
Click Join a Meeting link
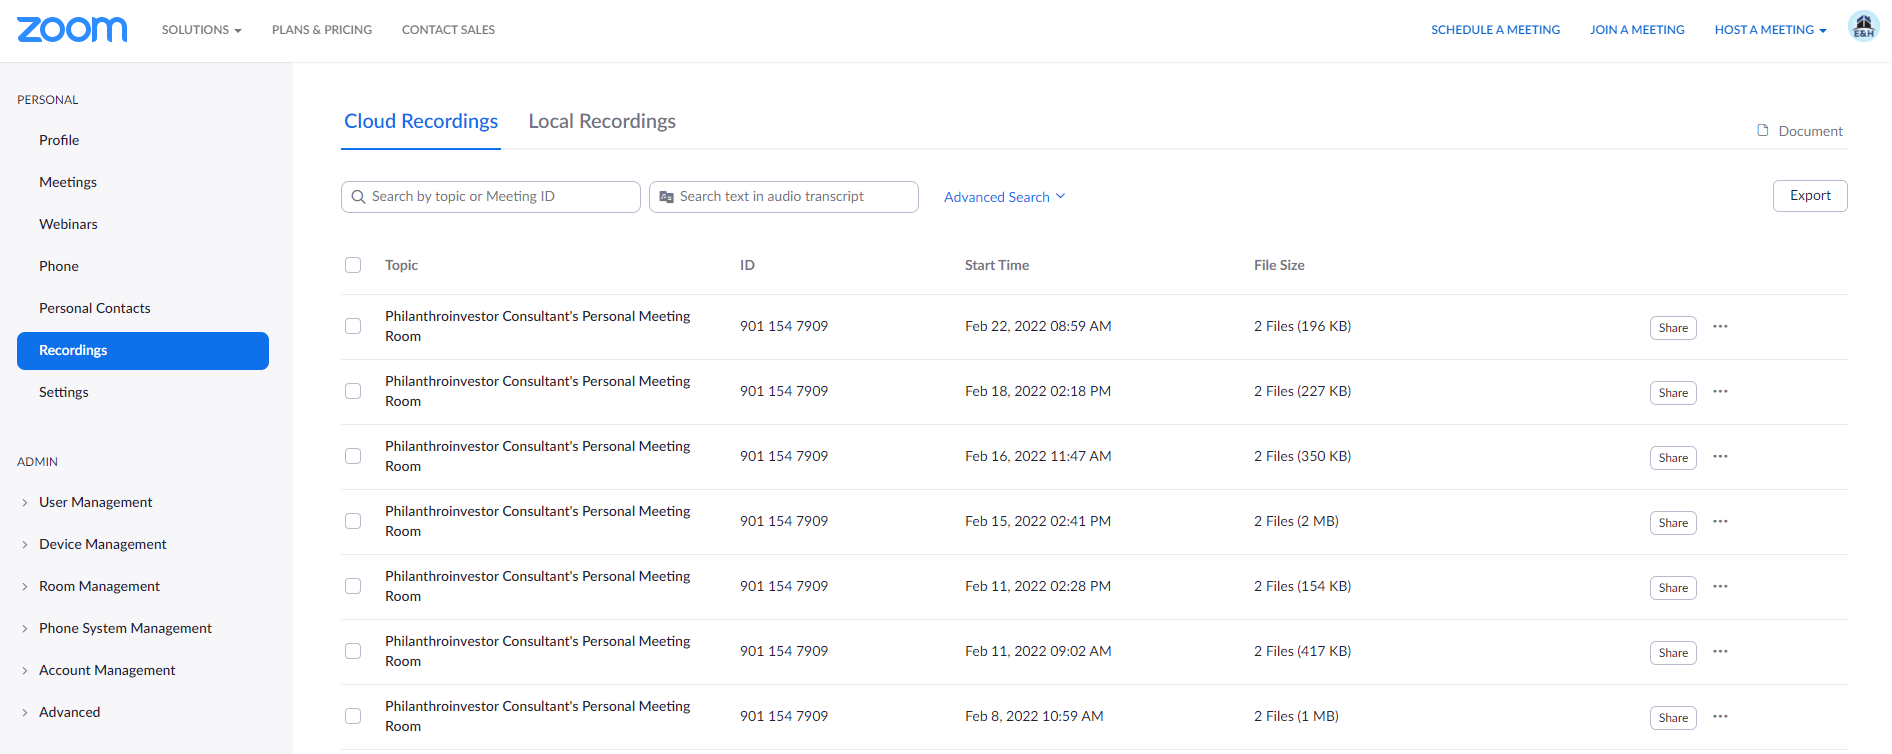pos(1637,30)
